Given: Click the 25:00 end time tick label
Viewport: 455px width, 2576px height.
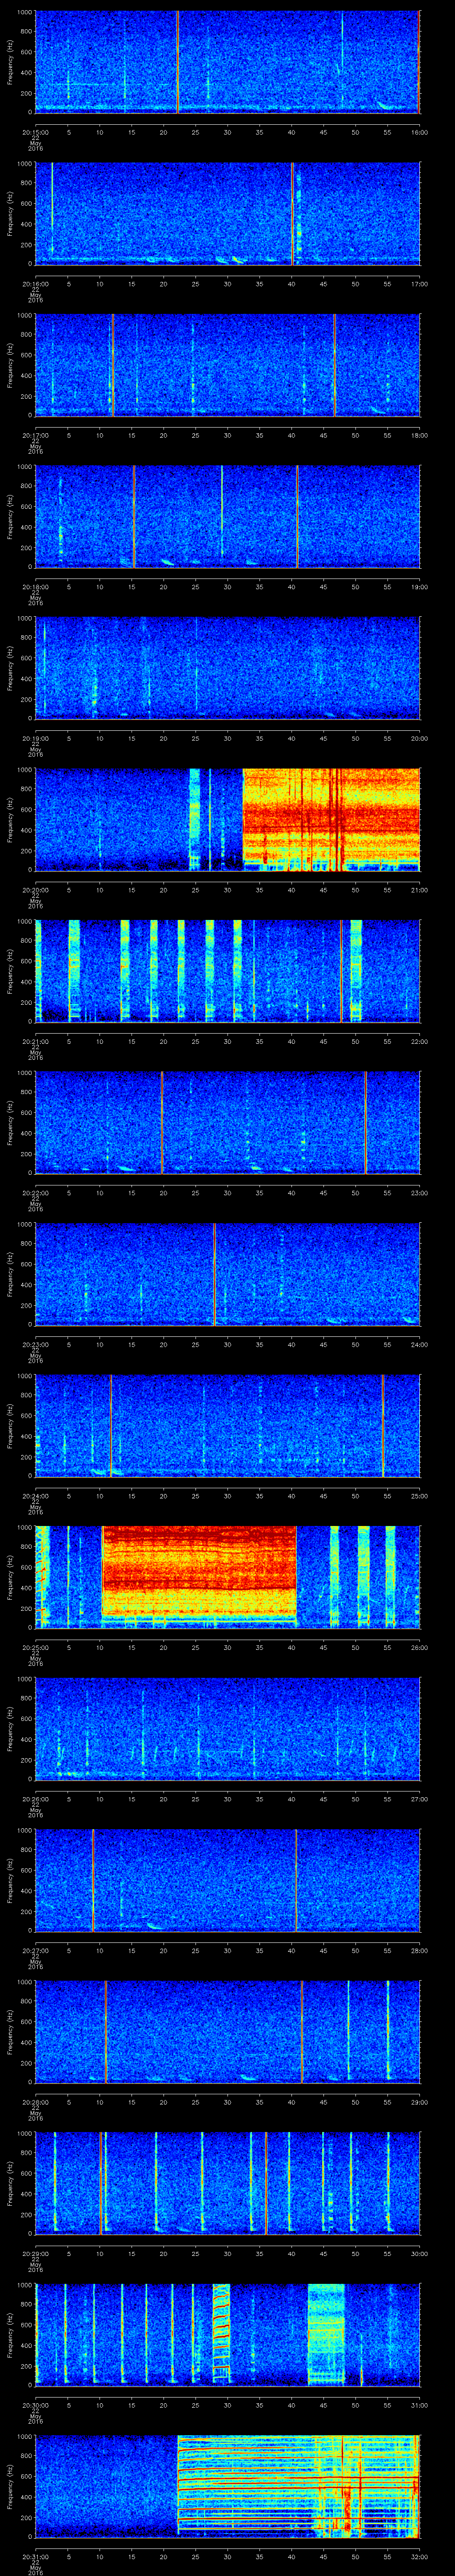Looking at the screenshot, I should pyautogui.click(x=419, y=1496).
